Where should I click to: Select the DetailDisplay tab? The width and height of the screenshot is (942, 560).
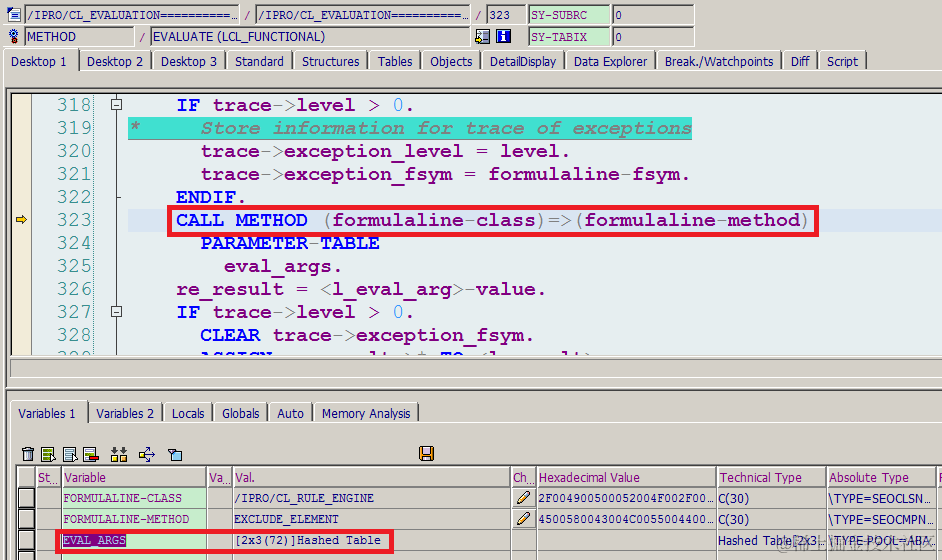(523, 61)
